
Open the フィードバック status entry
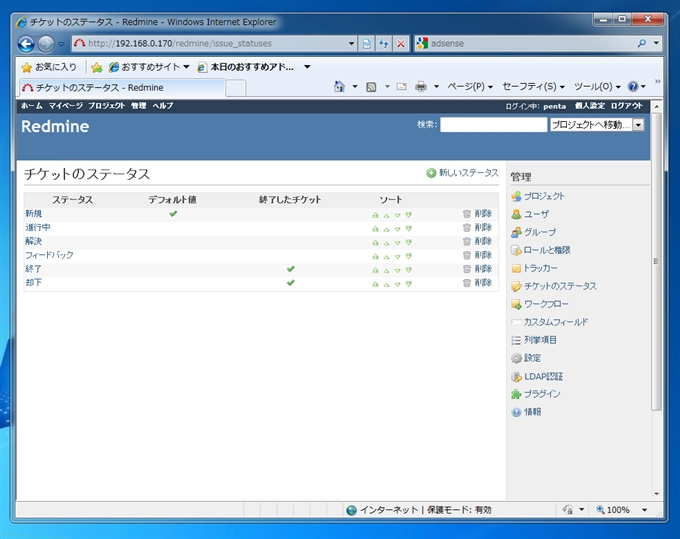tap(49, 255)
